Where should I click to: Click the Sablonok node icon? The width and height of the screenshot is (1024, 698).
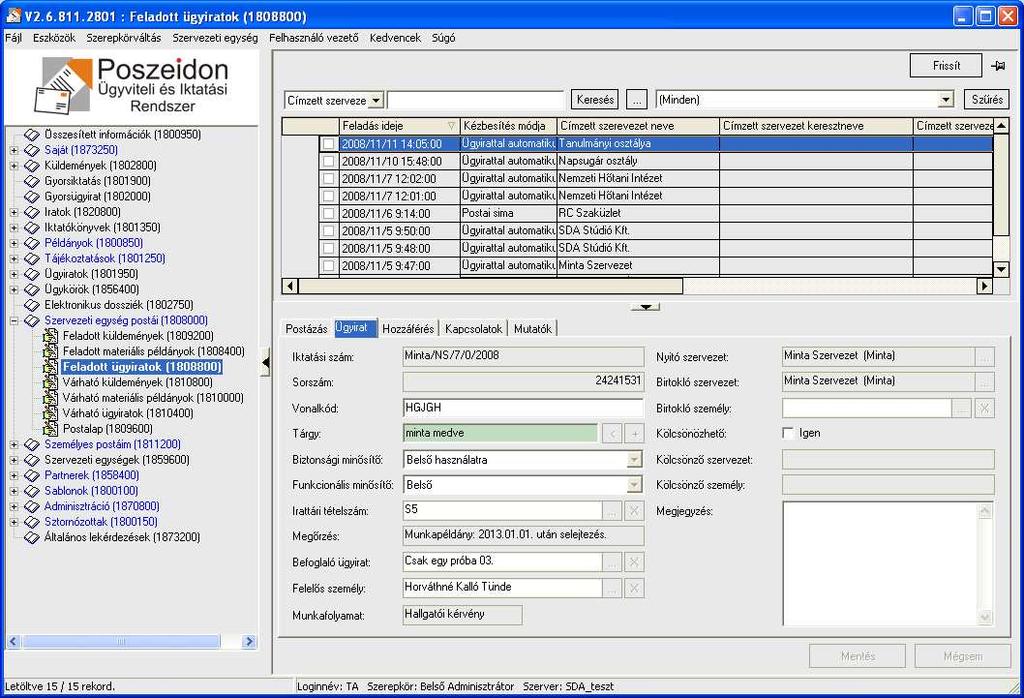[31, 491]
